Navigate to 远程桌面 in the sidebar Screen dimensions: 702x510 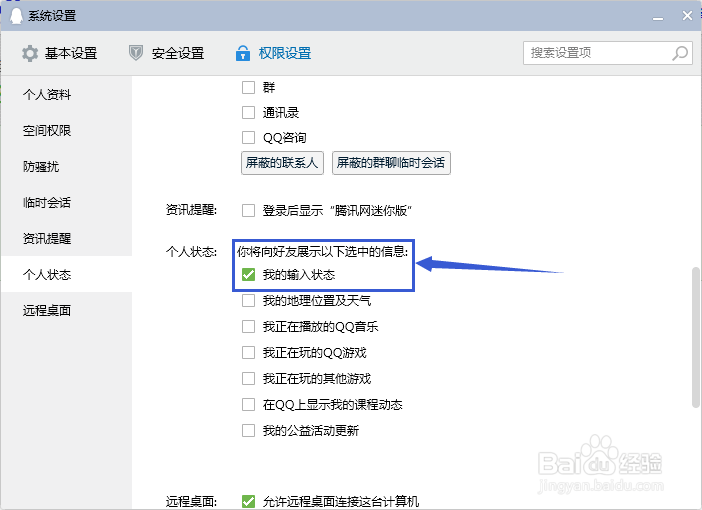pyautogui.click(x=66, y=310)
